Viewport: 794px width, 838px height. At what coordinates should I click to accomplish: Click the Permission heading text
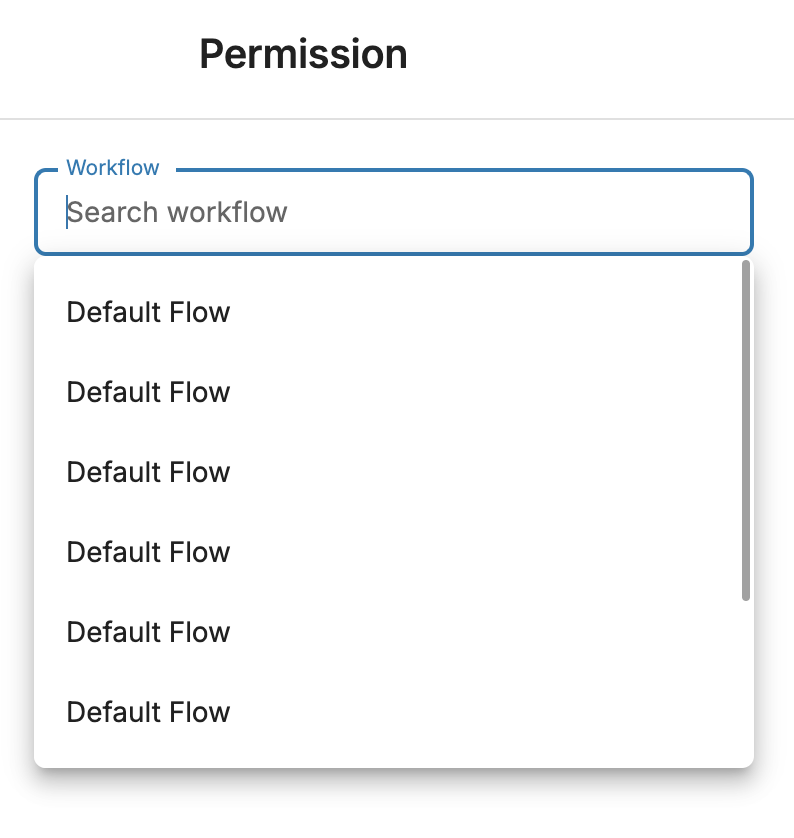[303, 54]
